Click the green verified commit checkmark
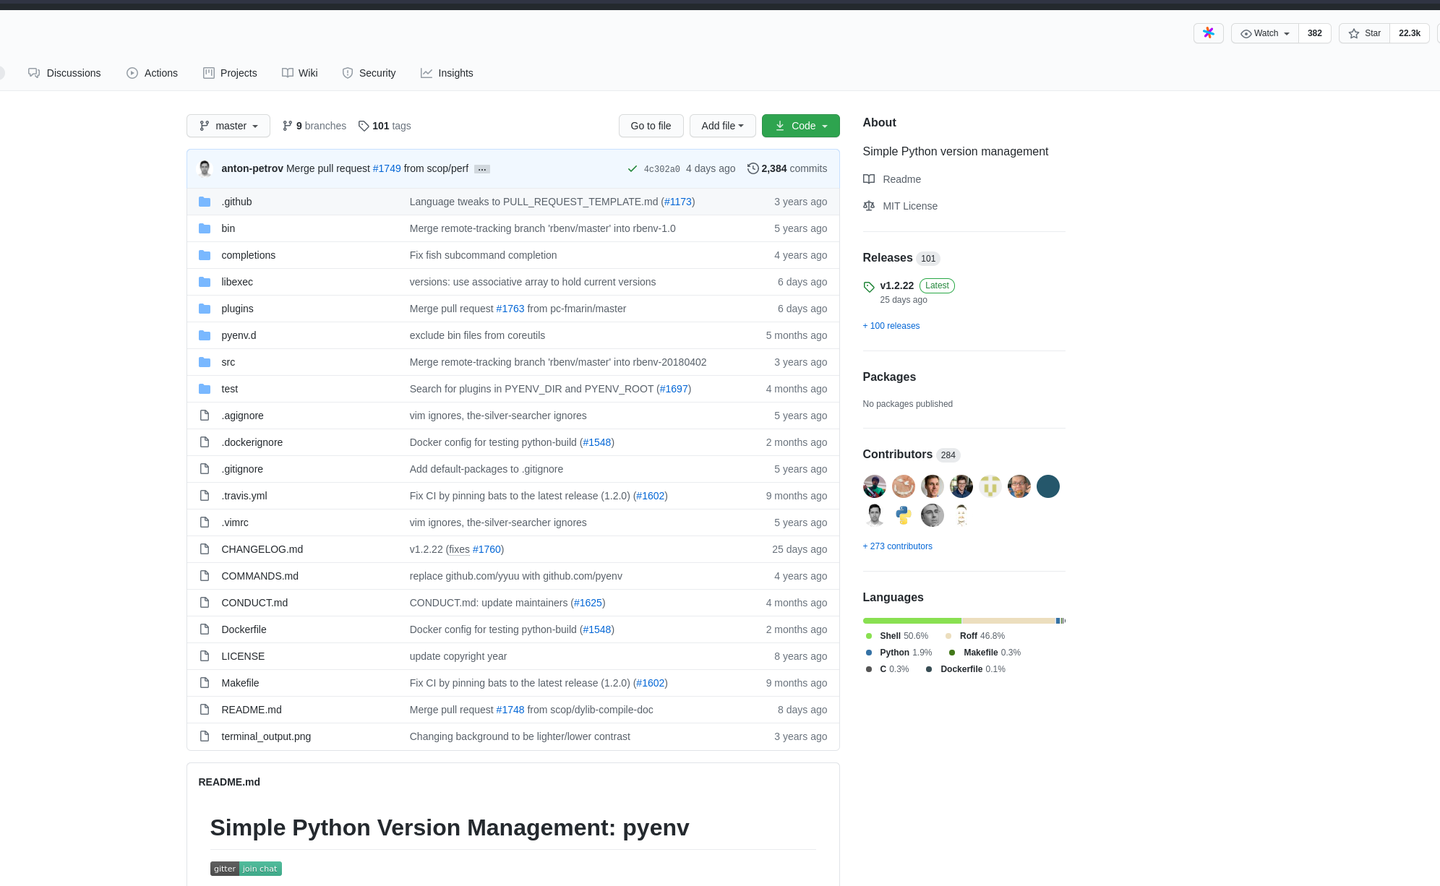 pos(632,168)
